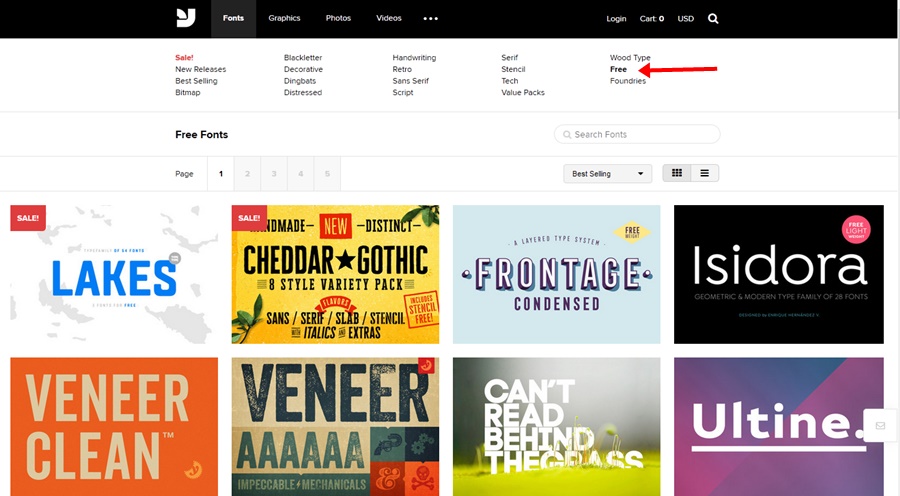Screen dimensions: 900x496
Task: Open the search magnifier icon in header
Action: (713, 18)
